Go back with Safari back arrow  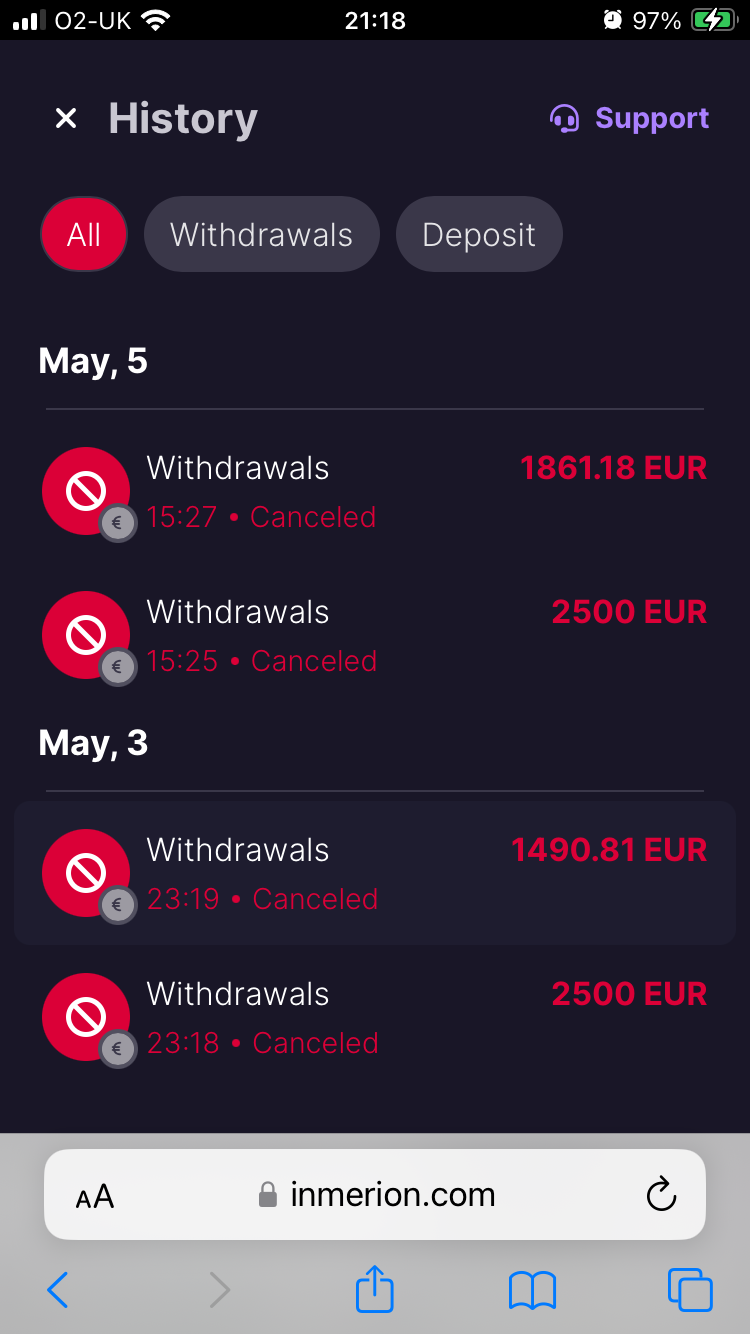[x=58, y=1290]
